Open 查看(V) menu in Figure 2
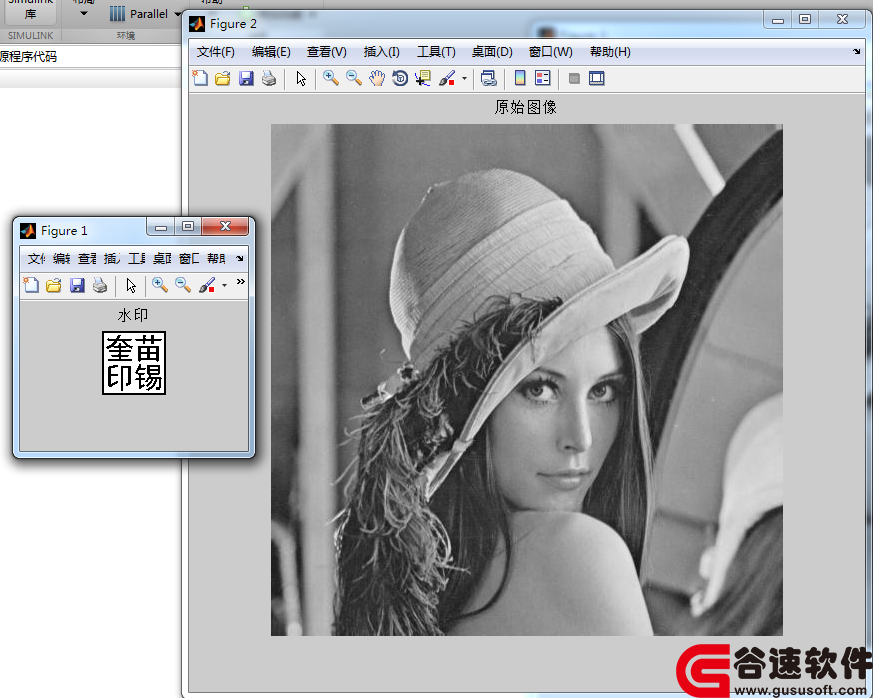Viewport: 873px width, 698px height. (x=327, y=52)
